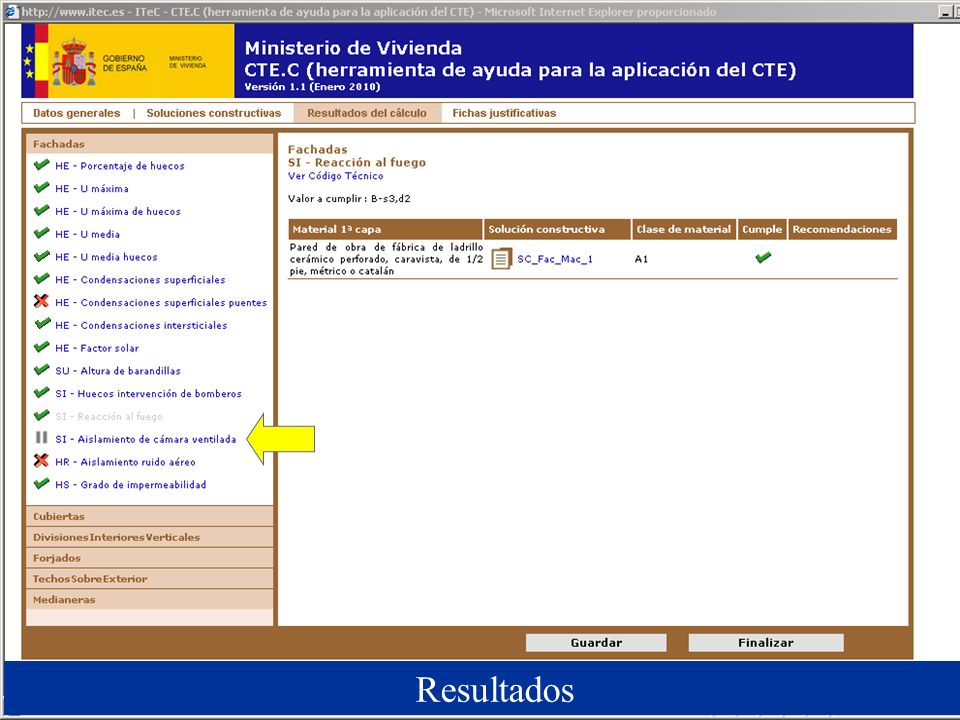Click Solución constructiva column header
Screen dimensions: 960x720
pos(557,229)
